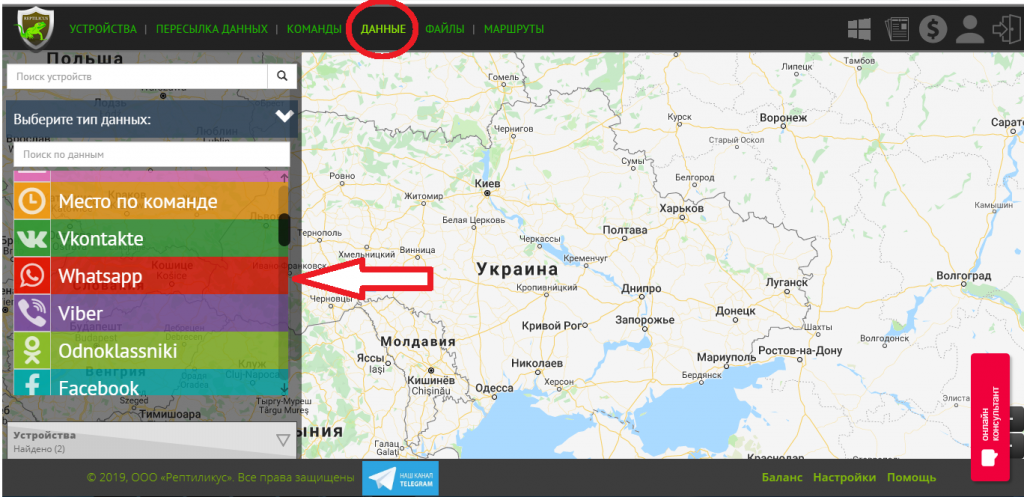
Task: Select the VK logo icon
Action: (x=32, y=239)
